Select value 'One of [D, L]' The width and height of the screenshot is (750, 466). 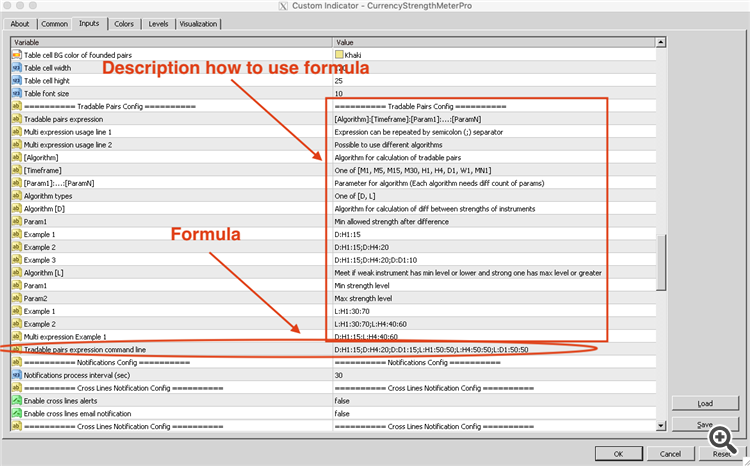pos(355,196)
